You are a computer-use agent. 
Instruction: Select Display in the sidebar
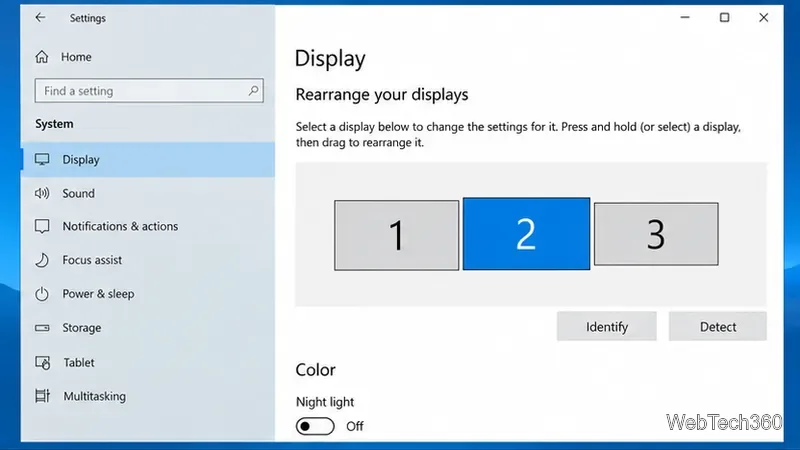point(148,160)
